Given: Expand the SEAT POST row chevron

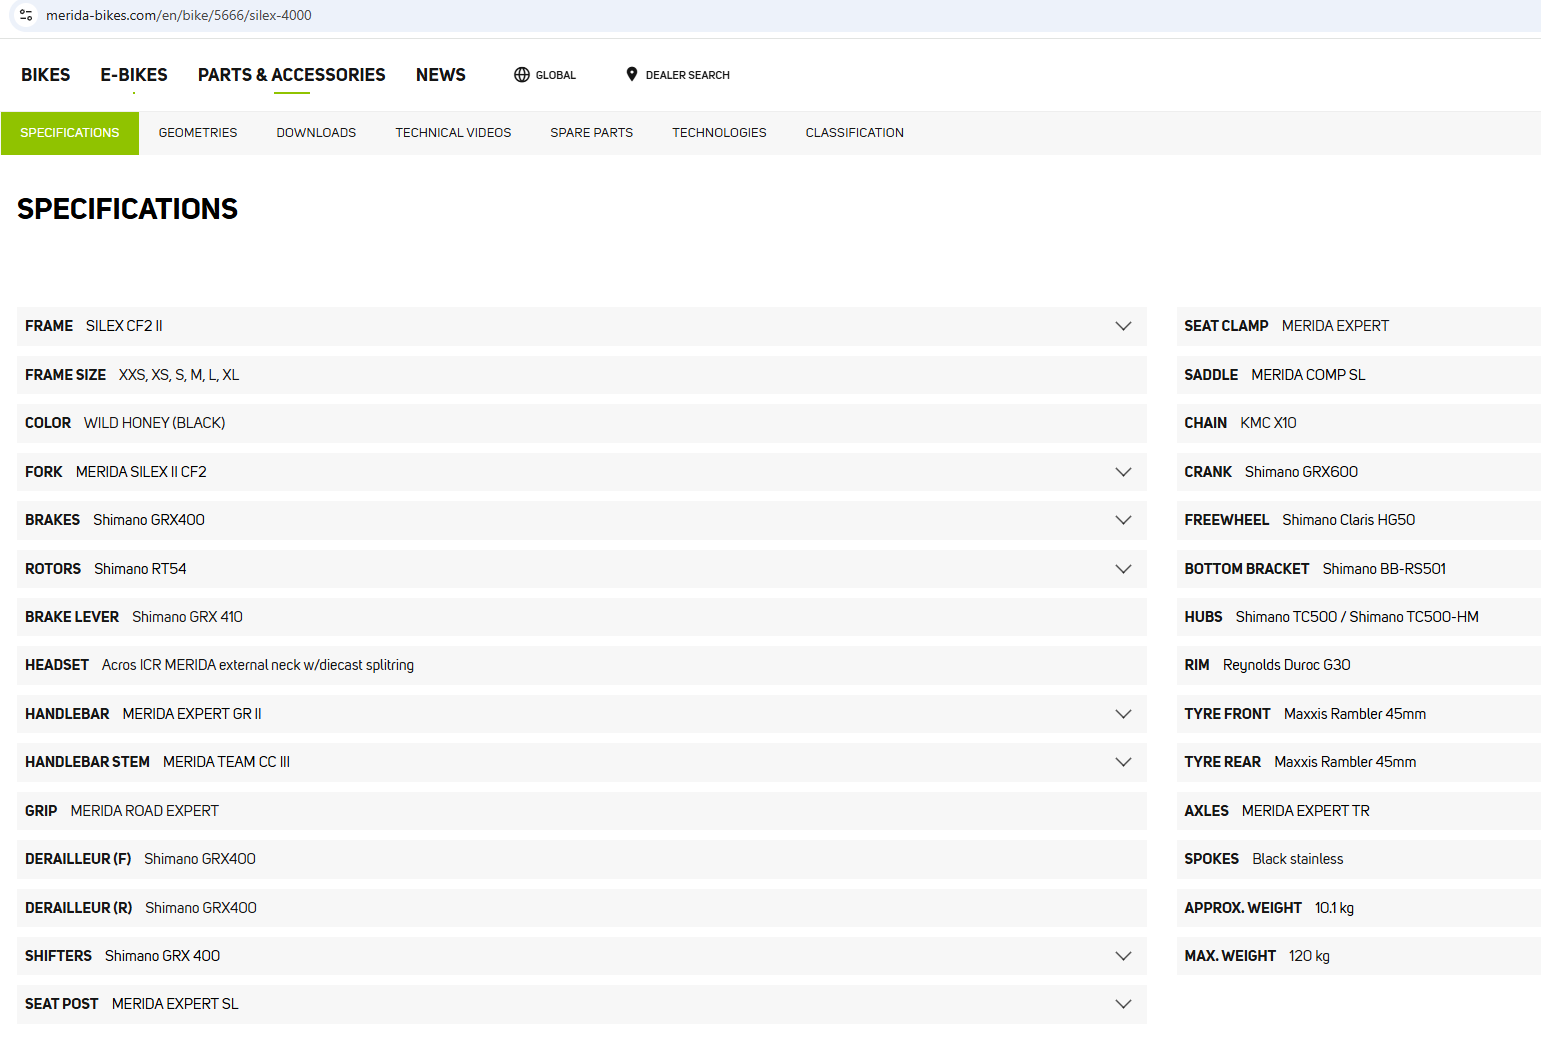Looking at the screenshot, I should pos(1123,1004).
